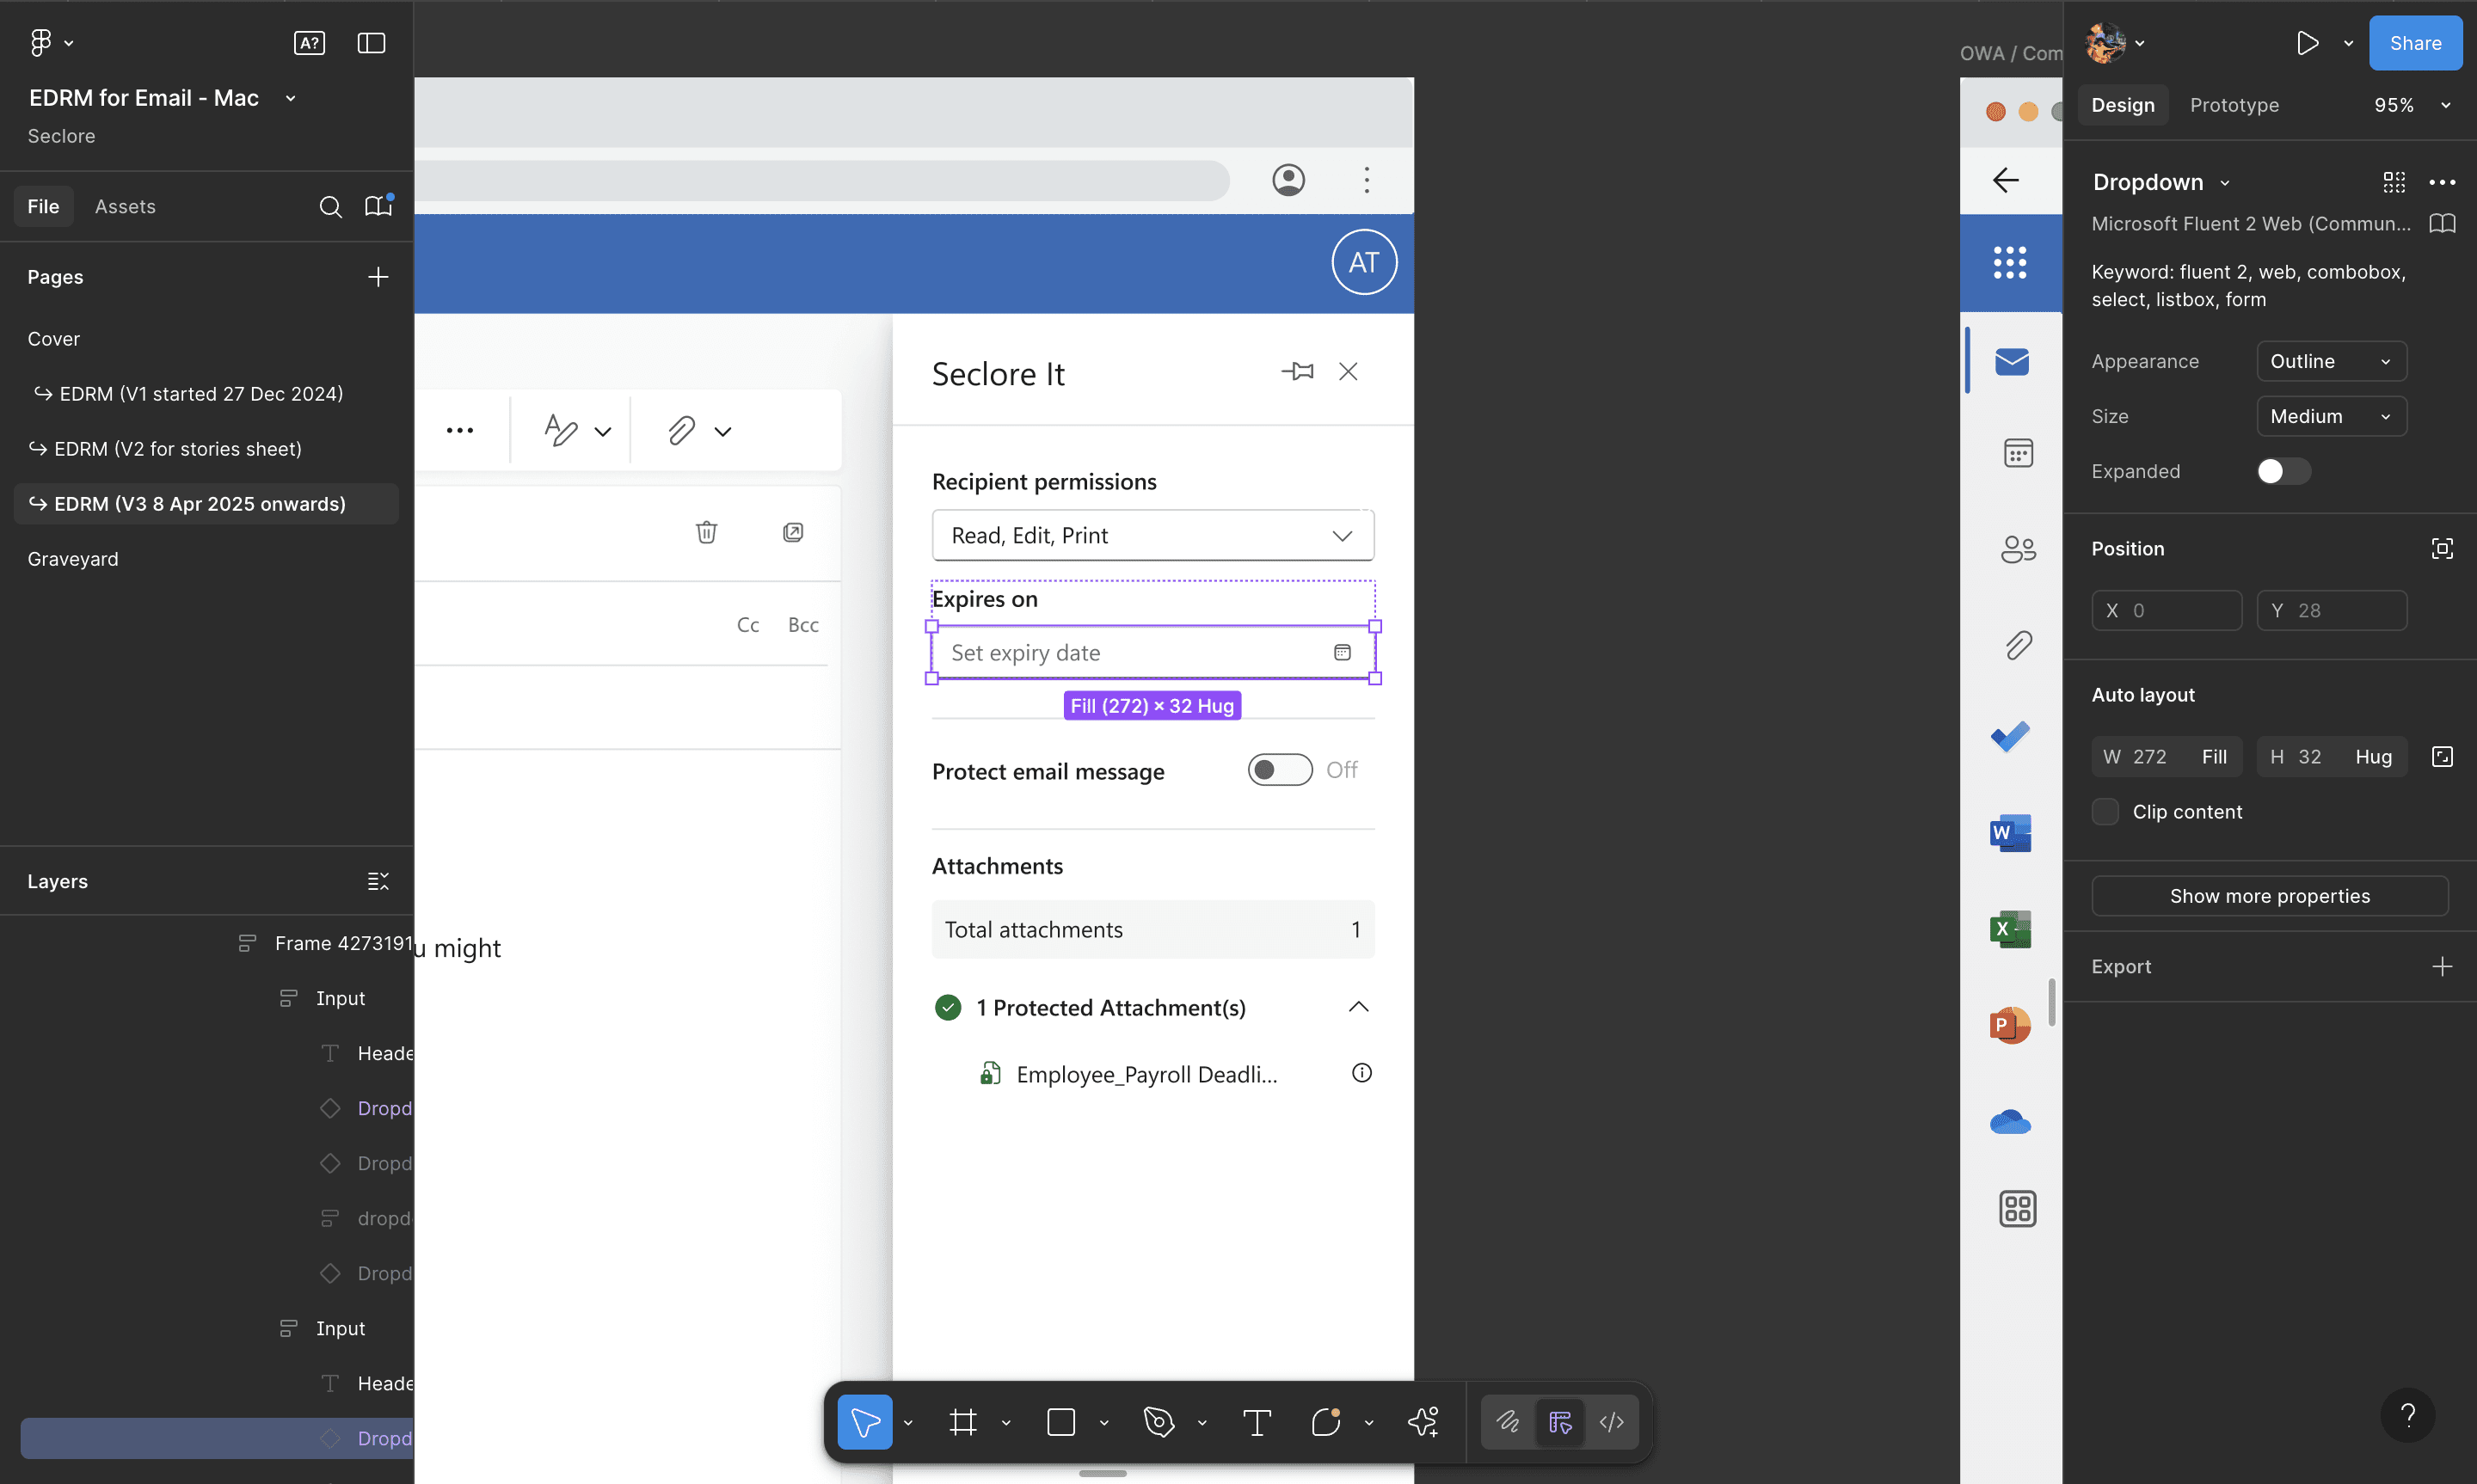Click the search icon in the File panel
The image size is (2477, 1484).
coord(330,206)
